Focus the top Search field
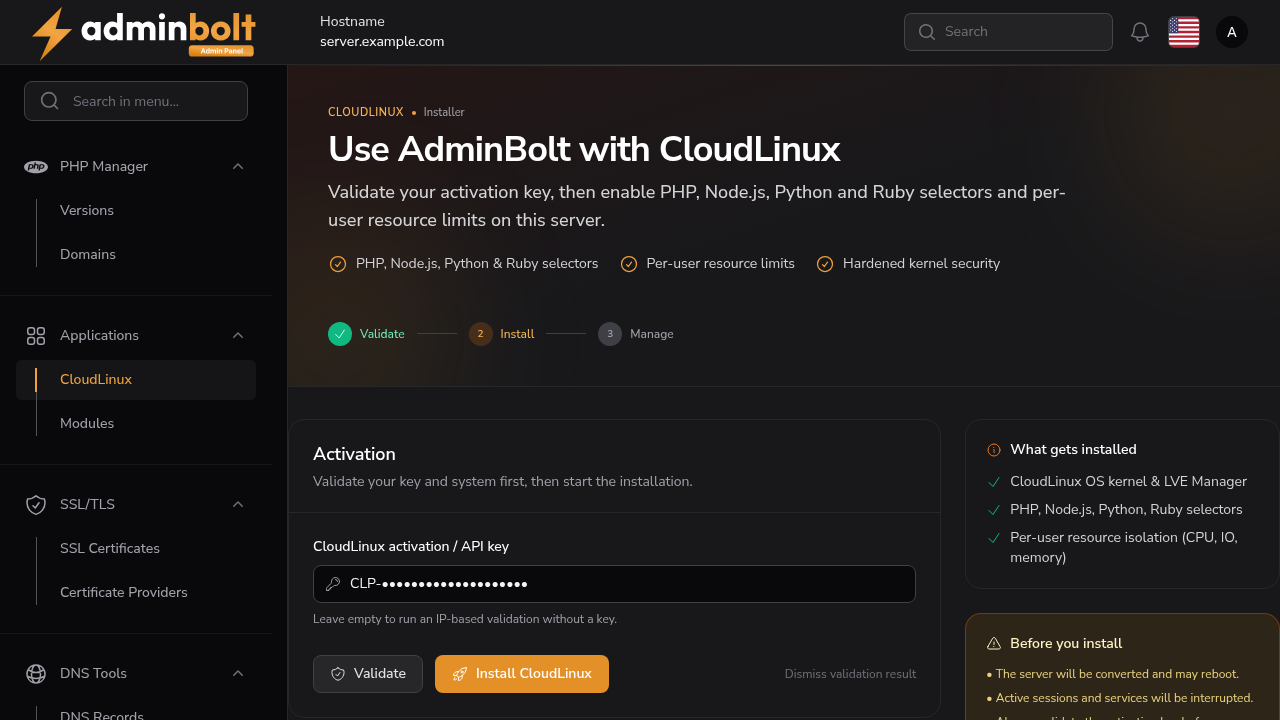This screenshot has height=720, width=1280. (x=1008, y=32)
